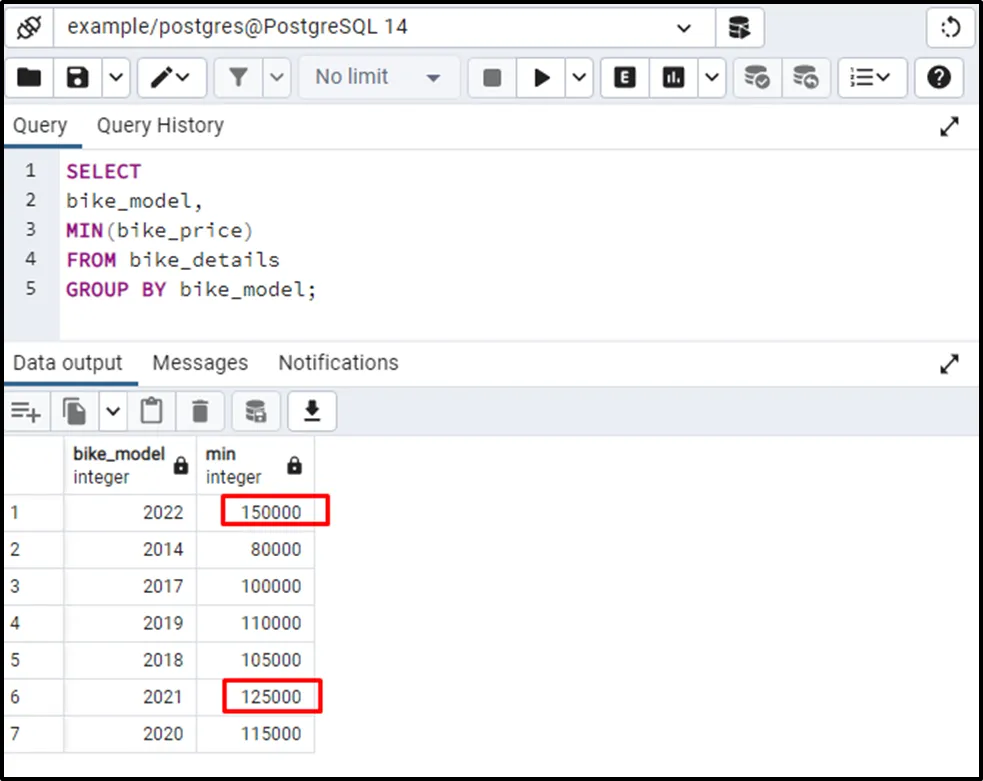Open the Help question mark icon
This screenshot has height=781, width=983.
[938, 77]
